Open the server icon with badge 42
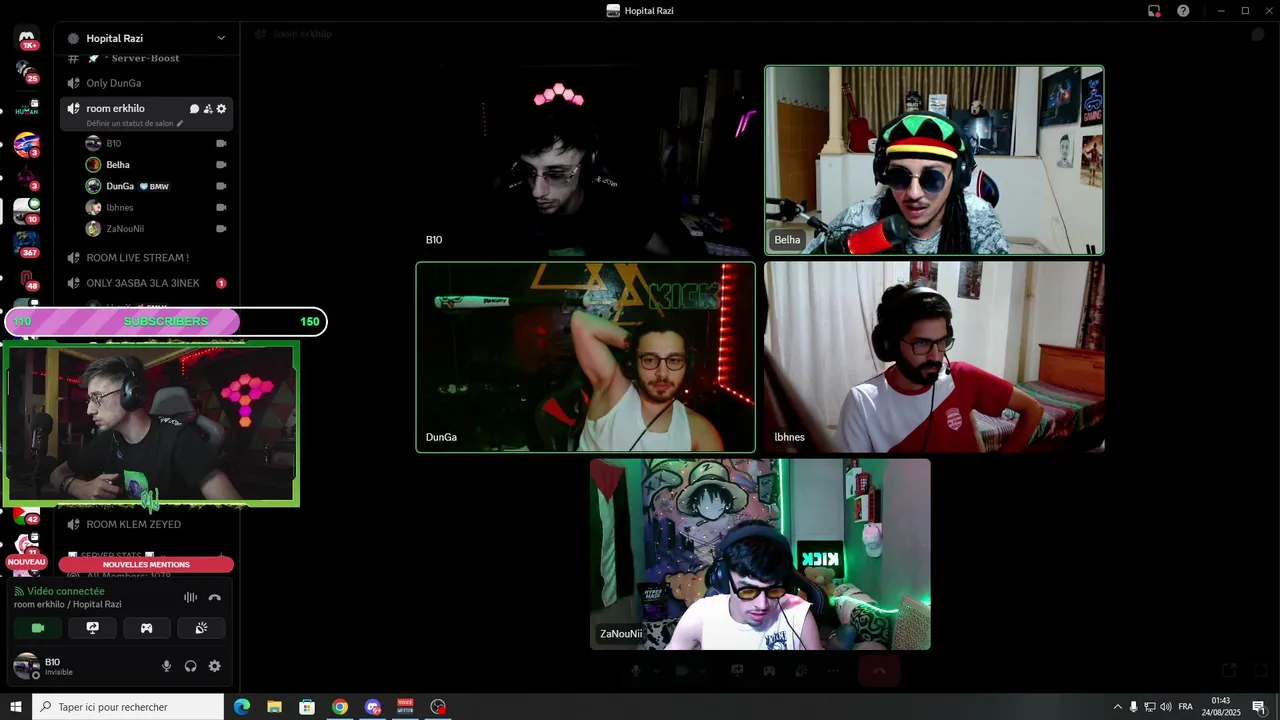This screenshot has width=1280, height=720. (27, 515)
